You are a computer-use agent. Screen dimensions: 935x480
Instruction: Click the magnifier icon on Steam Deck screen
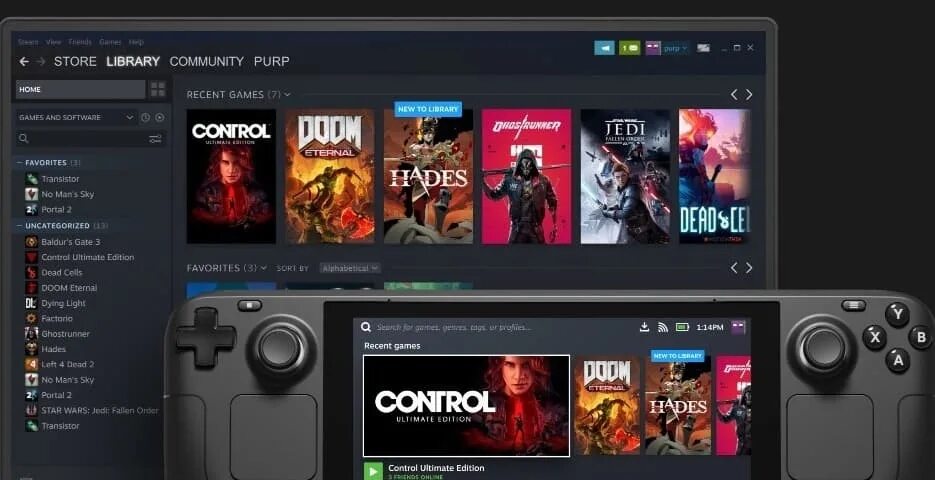366,327
